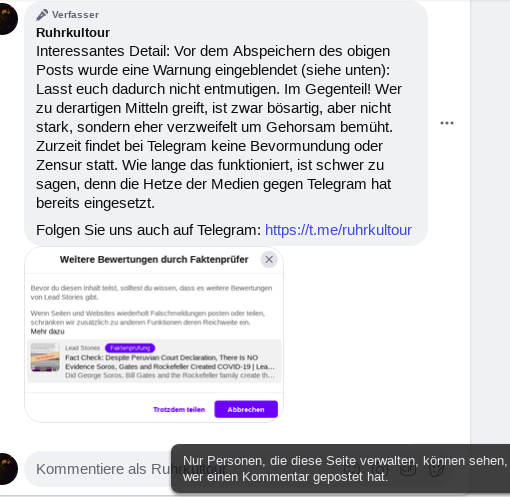Click the Weitere Bewertungen durch Faktenprüfer heading
Image resolution: width=510 pixels, height=497 pixels.
[x=154, y=259]
